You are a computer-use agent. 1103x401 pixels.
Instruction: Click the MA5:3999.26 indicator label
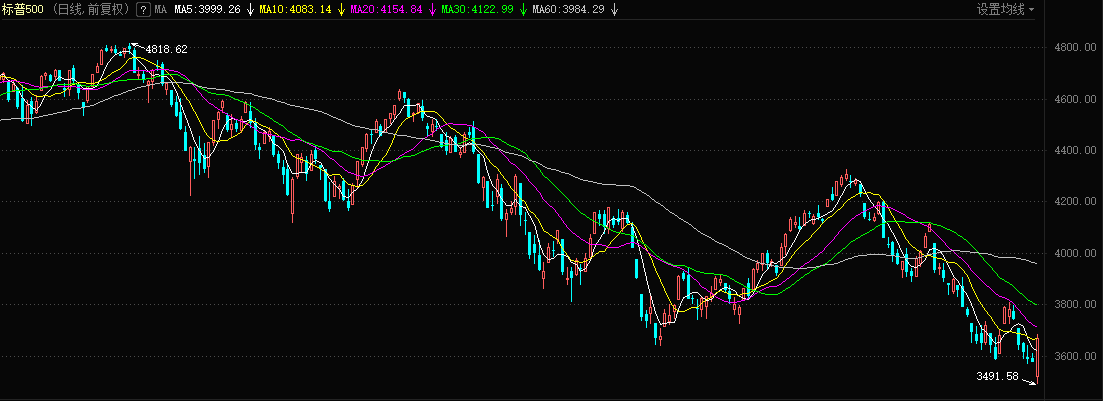click(x=207, y=10)
